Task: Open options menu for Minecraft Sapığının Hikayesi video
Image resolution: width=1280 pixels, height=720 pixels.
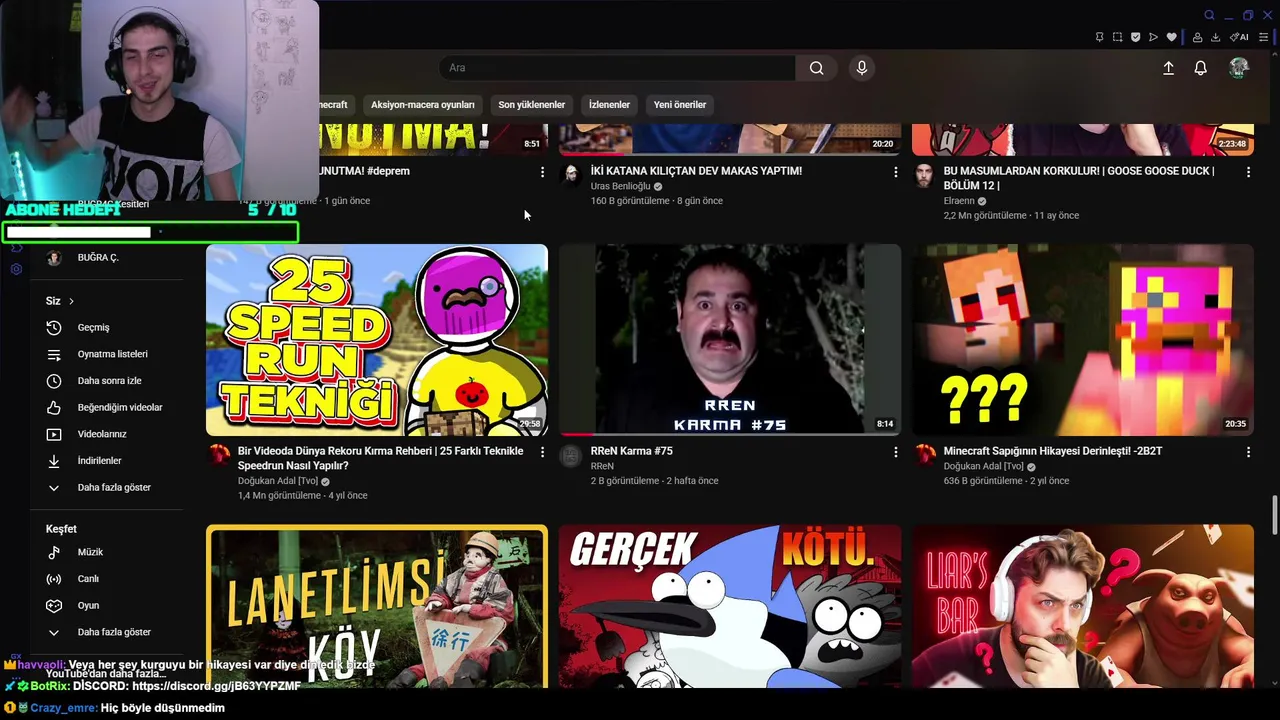Action: pos(1248,452)
